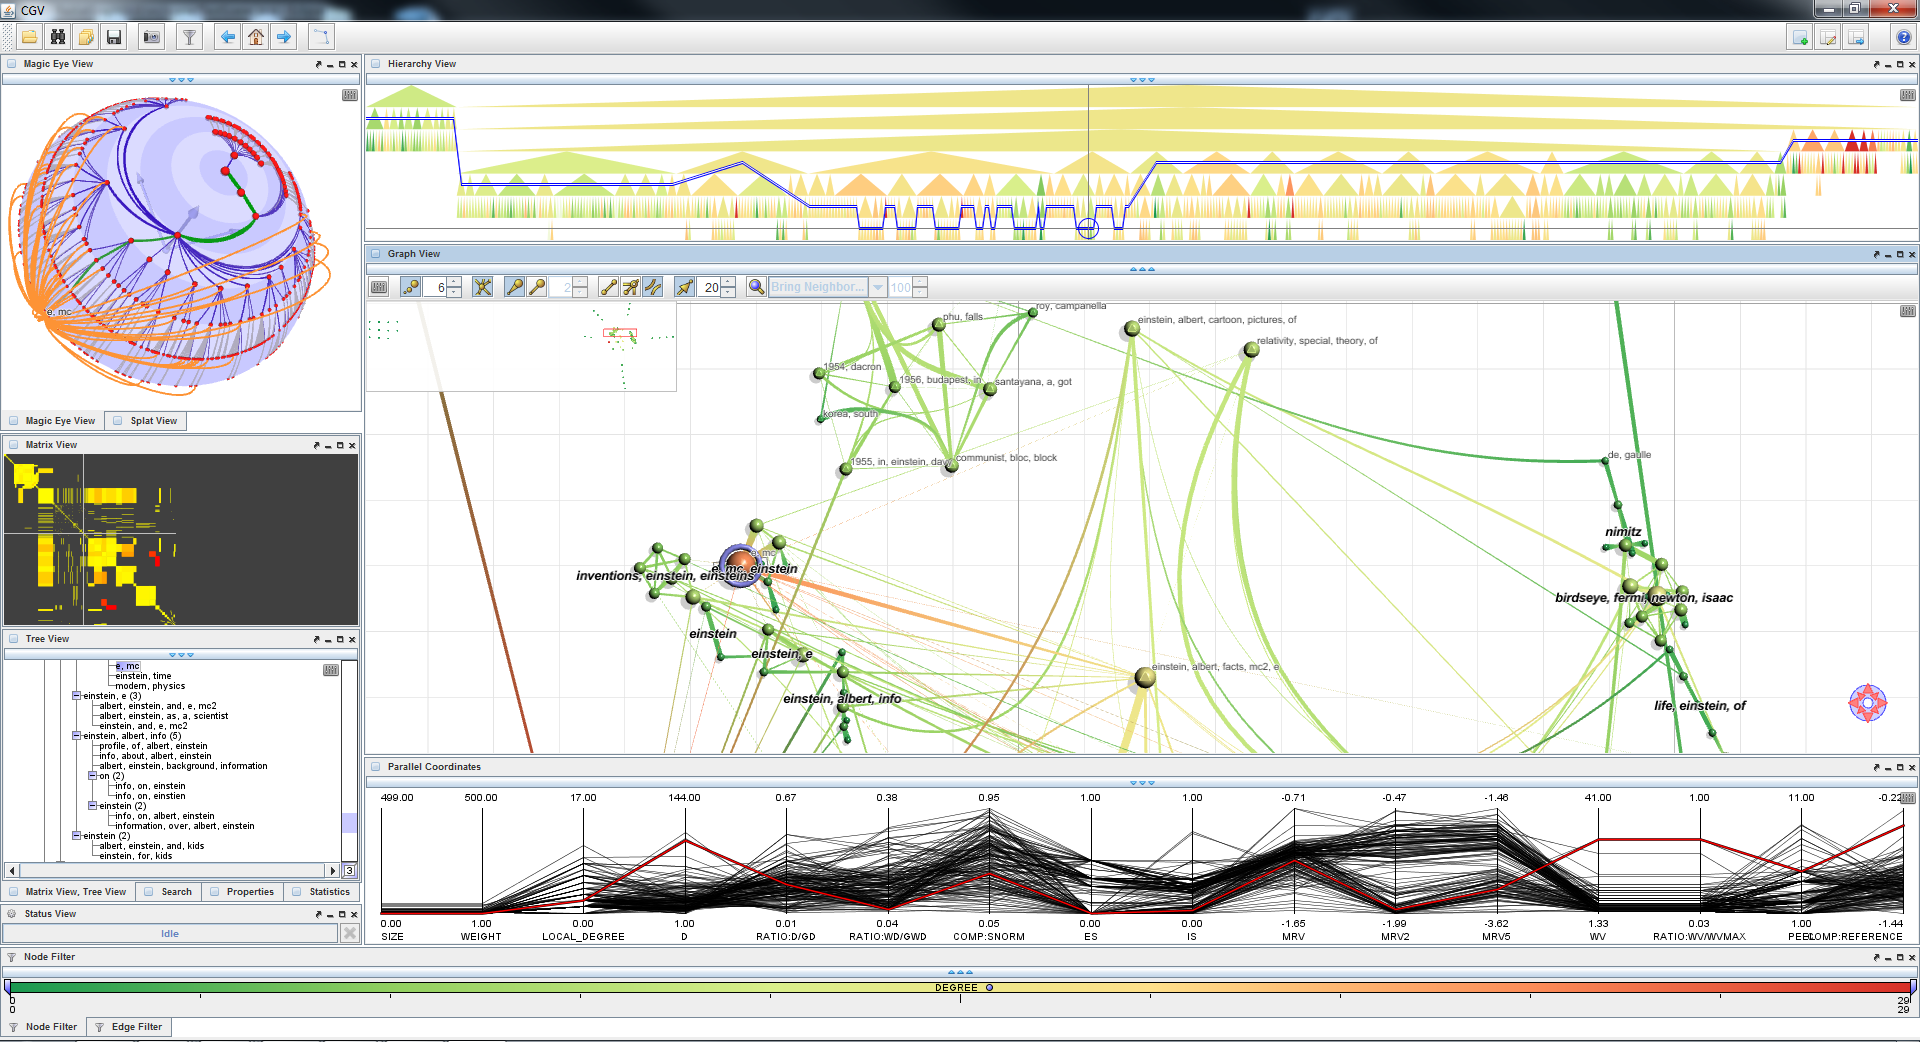Click the straight edge icon in Graph View
The width and height of the screenshot is (1920, 1042).
tap(608, 287)
